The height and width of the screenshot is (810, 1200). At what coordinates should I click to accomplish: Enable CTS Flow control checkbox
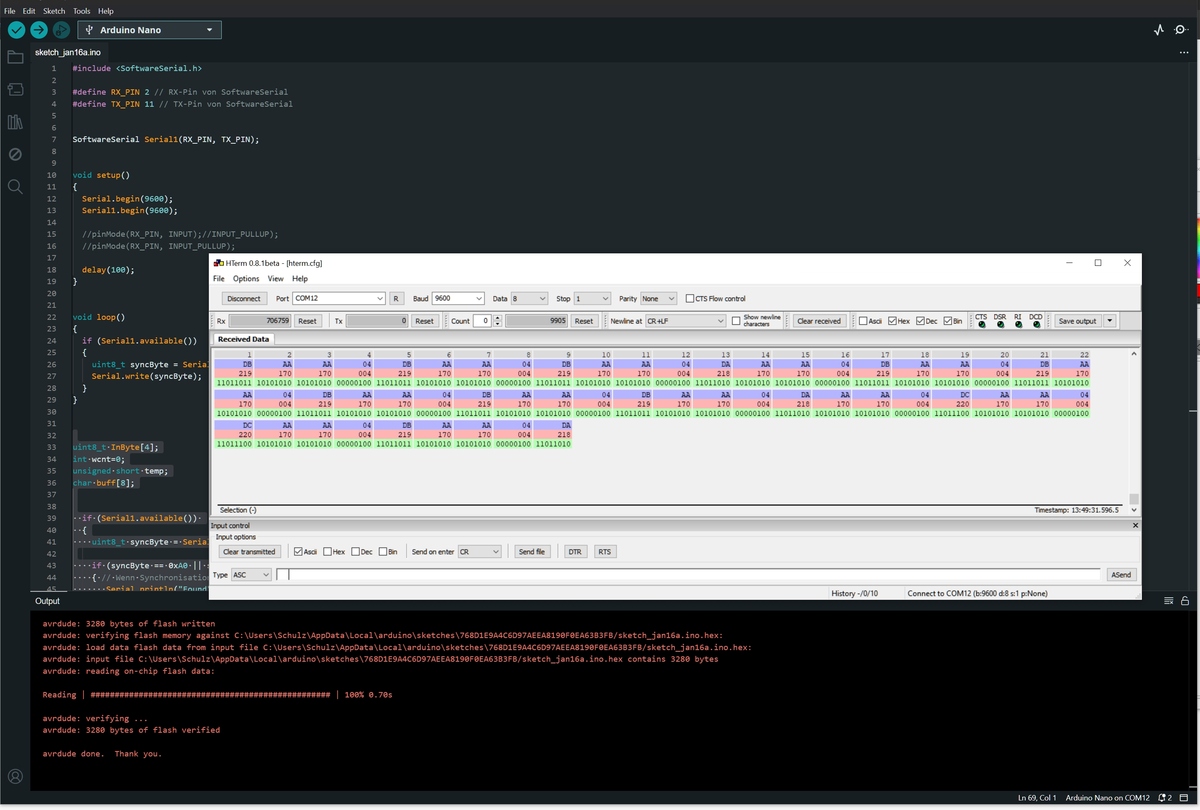coord(689,298)
